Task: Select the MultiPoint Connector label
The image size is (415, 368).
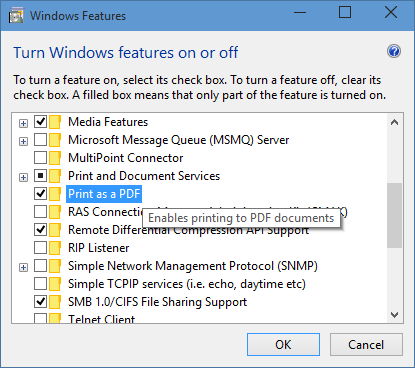Action: point(126,158)
